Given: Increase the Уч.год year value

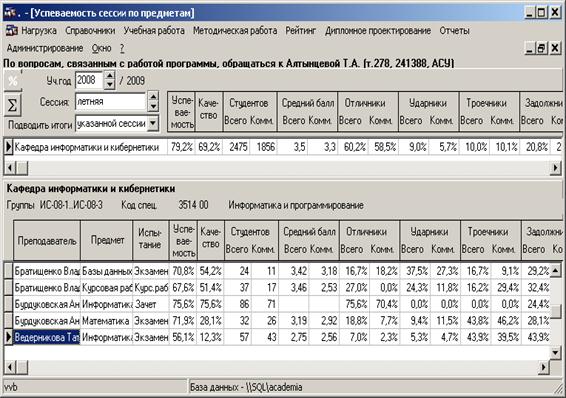Looking at the screenshot, I should click(x=109, y=76).
